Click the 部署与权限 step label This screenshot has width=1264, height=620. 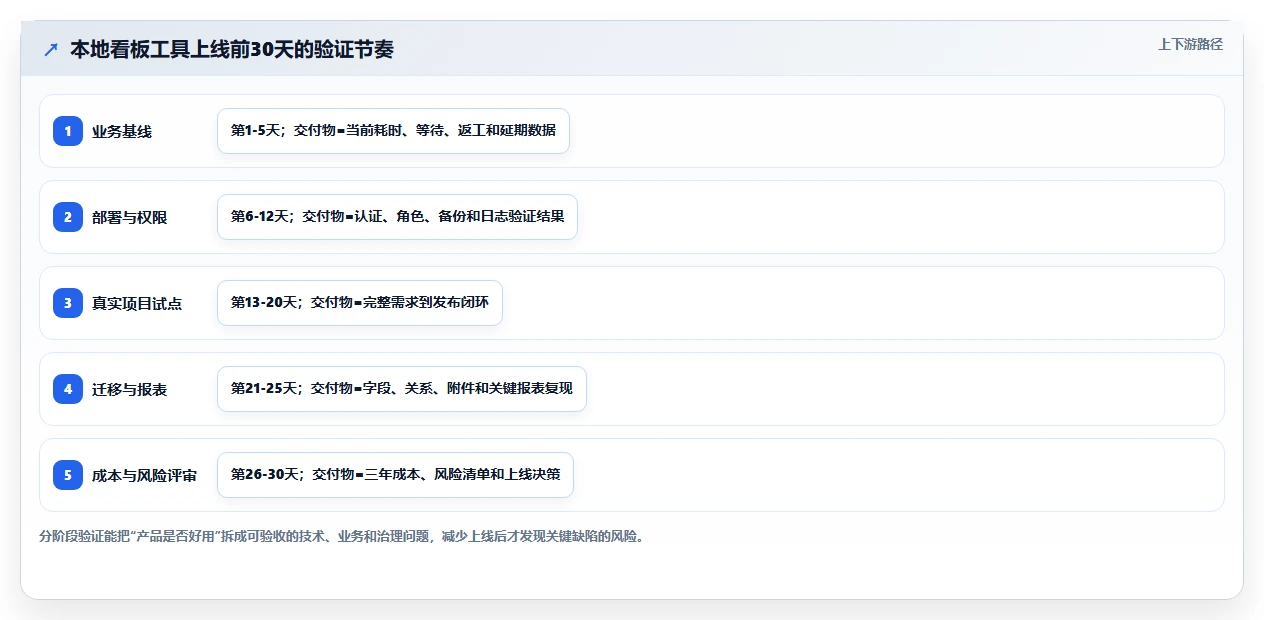pos(129,217)
